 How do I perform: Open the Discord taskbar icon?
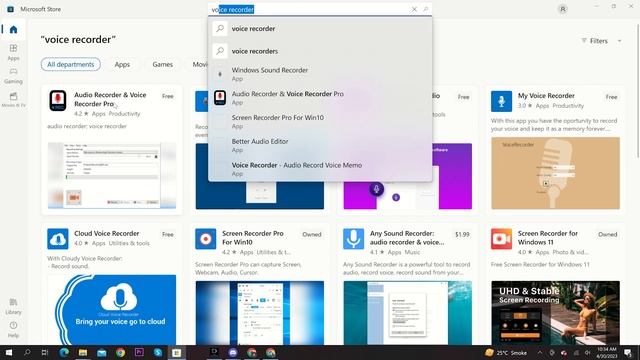pyautogui.click(x=233, y=353)
